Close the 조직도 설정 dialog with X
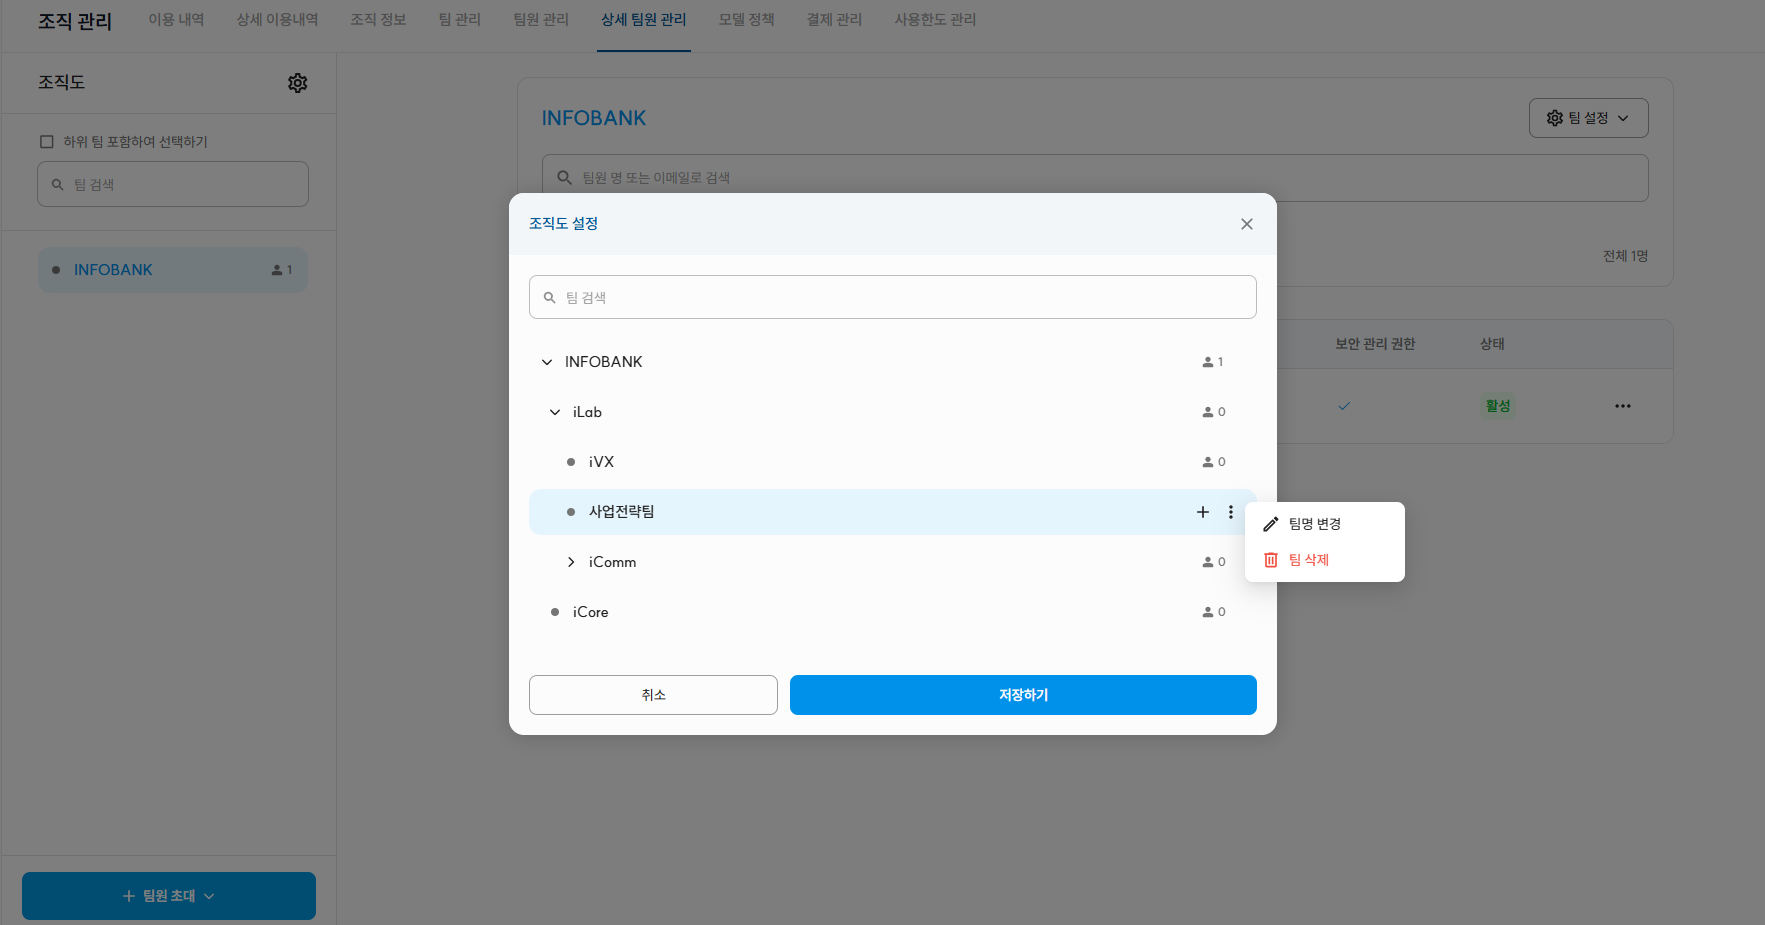The width and height of the screenshot is (1765, 925). 1246,224
